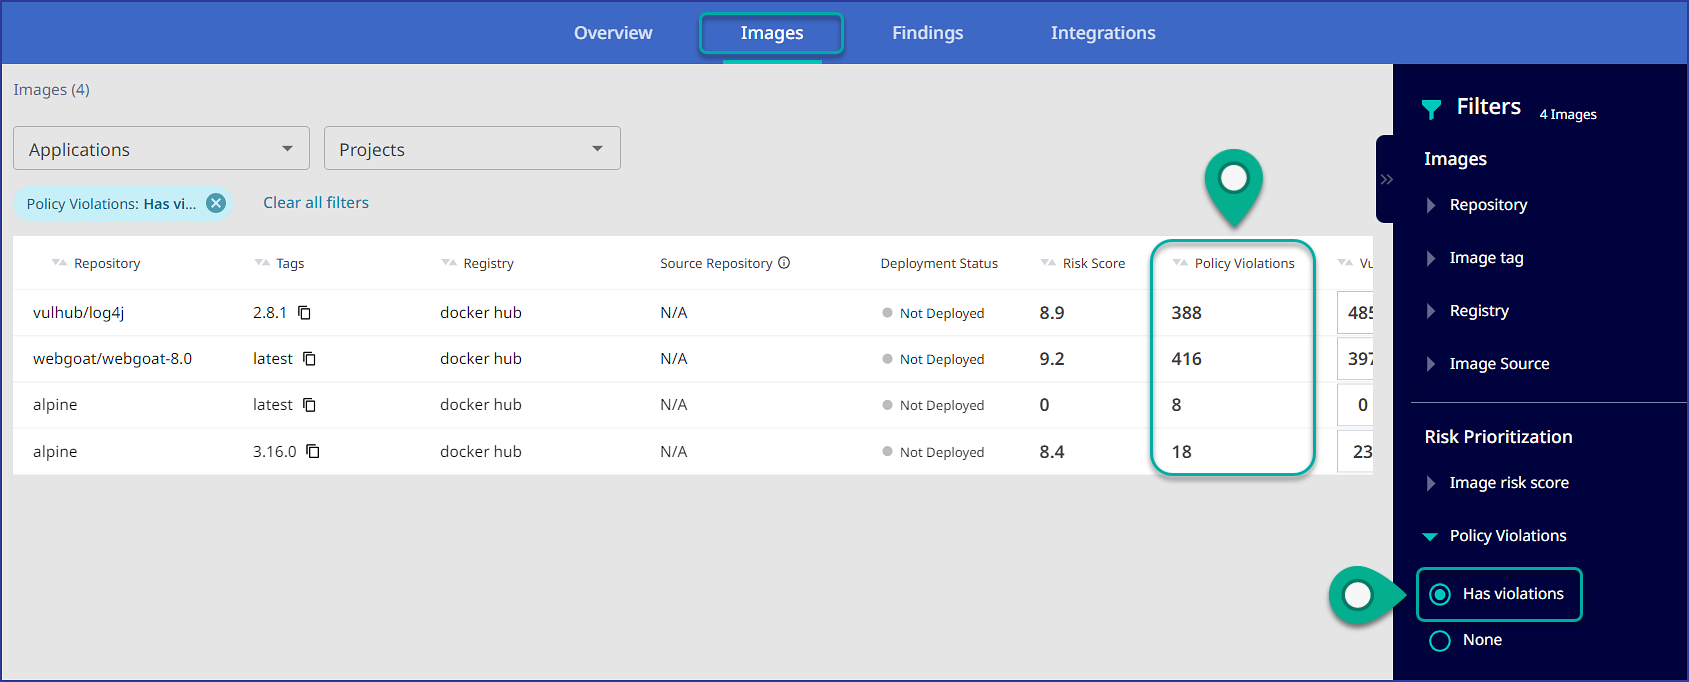The image size is (1689, 682).
Task: Remove the Policy Violations filter chip
Action: (216, 204)
